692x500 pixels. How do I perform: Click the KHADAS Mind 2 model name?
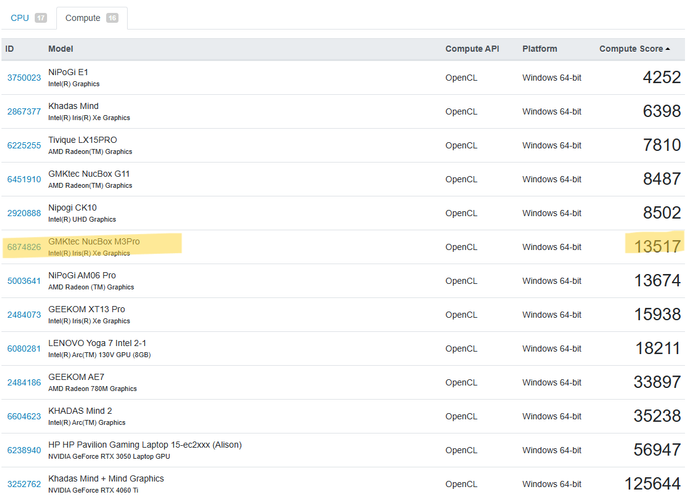coord(80,411)
